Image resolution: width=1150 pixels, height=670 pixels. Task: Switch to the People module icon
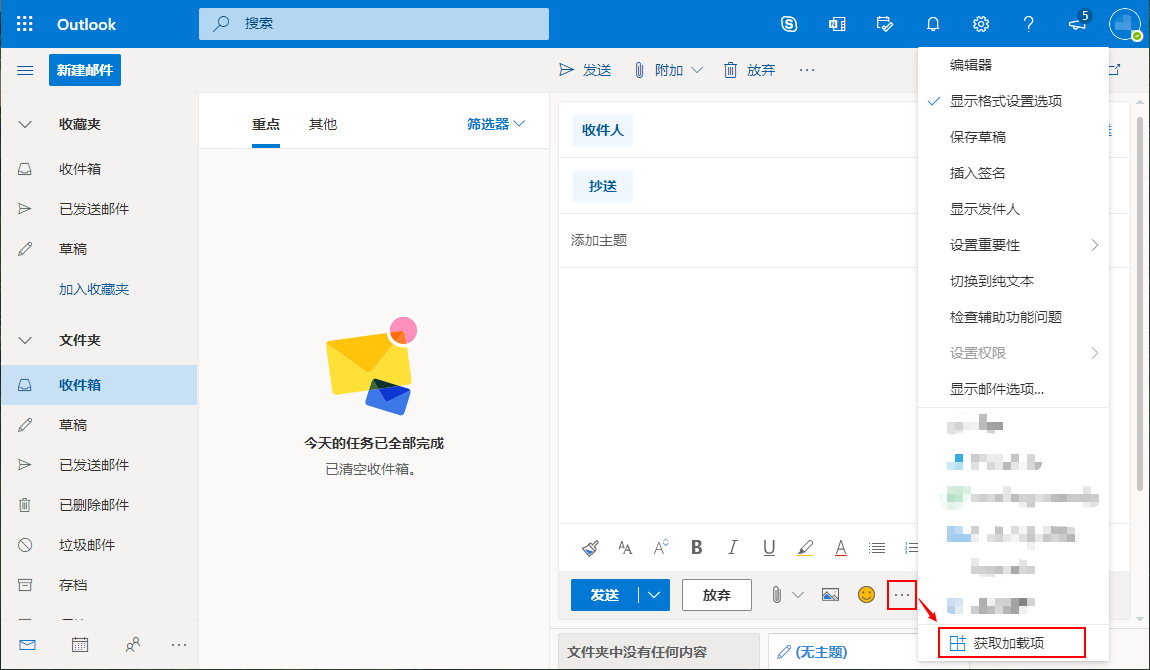pos(133,645)
